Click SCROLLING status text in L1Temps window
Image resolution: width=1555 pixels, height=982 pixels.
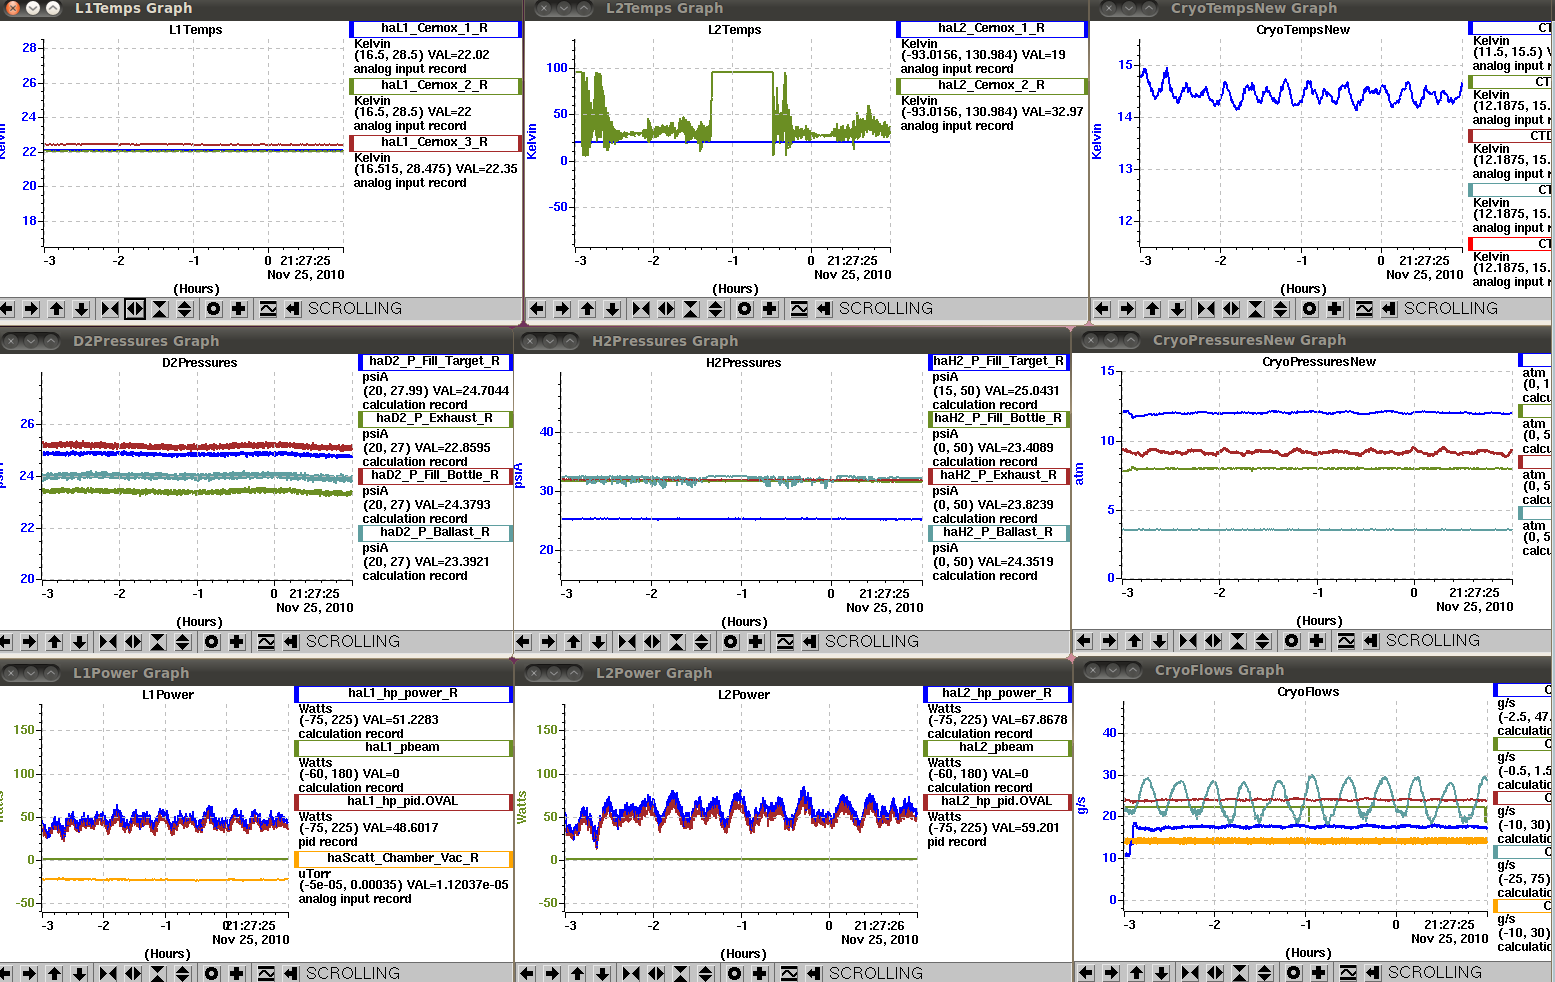pyautogui.click(x=355, y=309)
